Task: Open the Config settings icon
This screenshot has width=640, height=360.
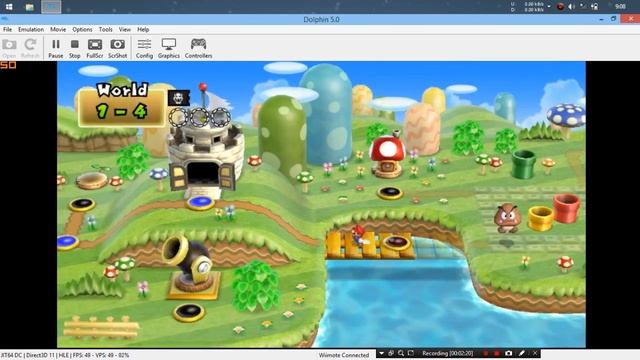Action: tap(144, 48)
